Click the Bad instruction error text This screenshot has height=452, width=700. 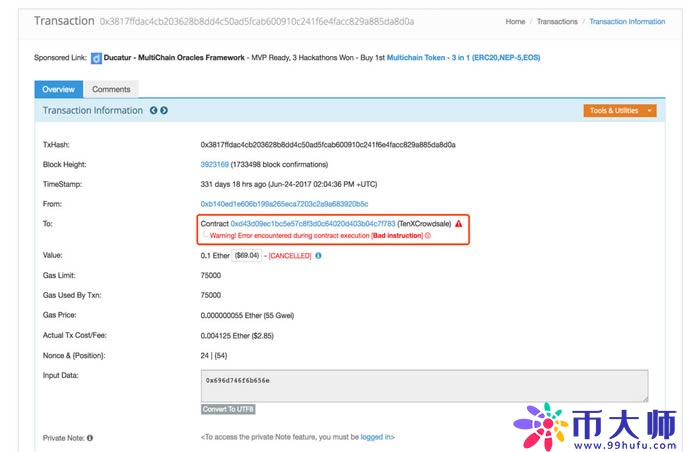pos(397,235)
